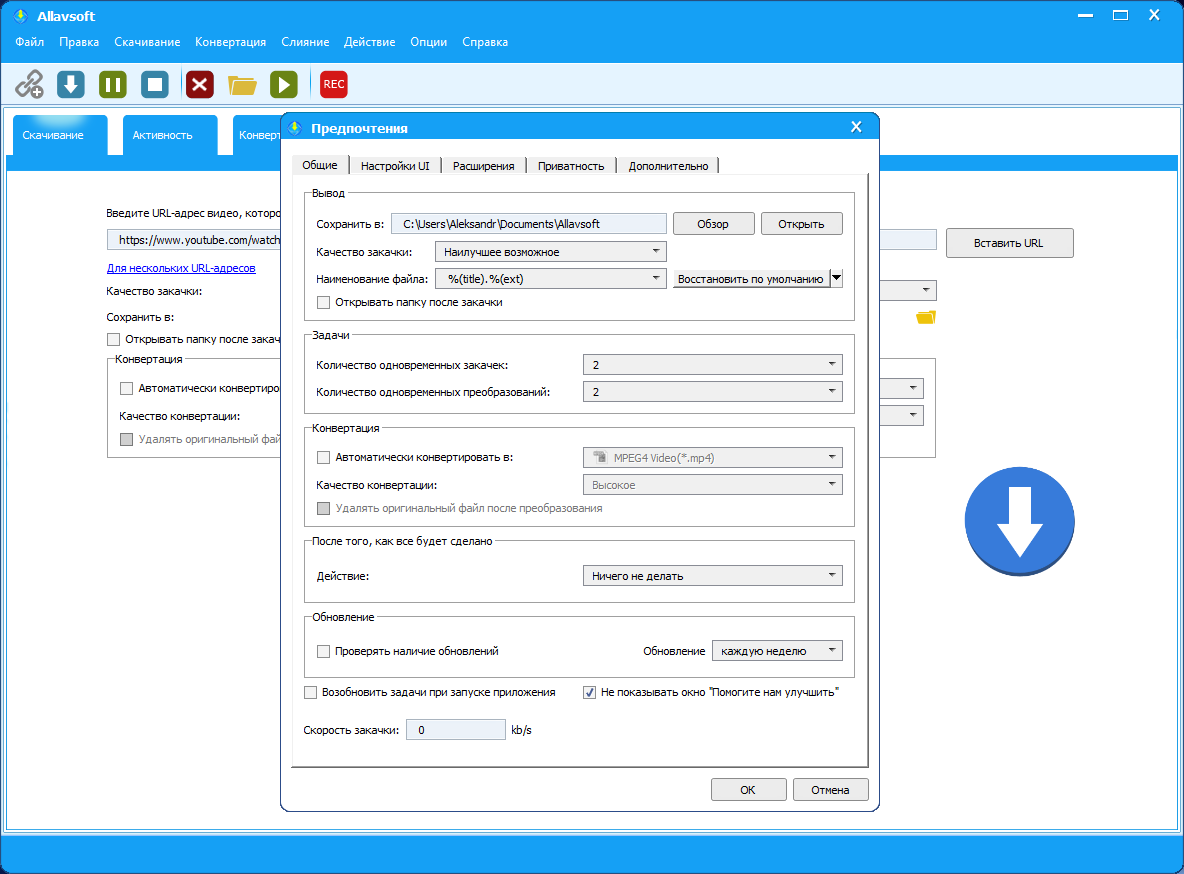Toggle "Проверять наличие обновлений" checkbox
Image resolution: width=1184 pixels, height=874 pixels.
323,651
